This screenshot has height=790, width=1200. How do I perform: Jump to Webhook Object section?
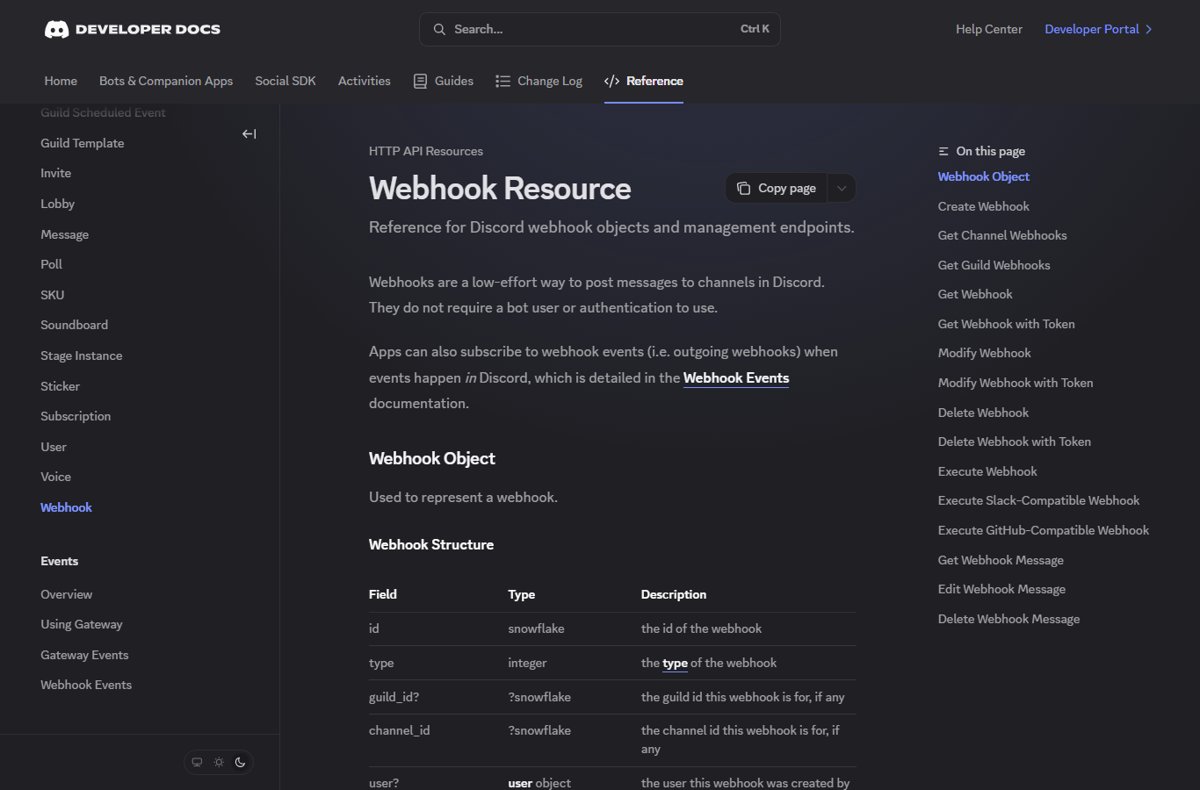pyautogui.click(x=983, y=177)
